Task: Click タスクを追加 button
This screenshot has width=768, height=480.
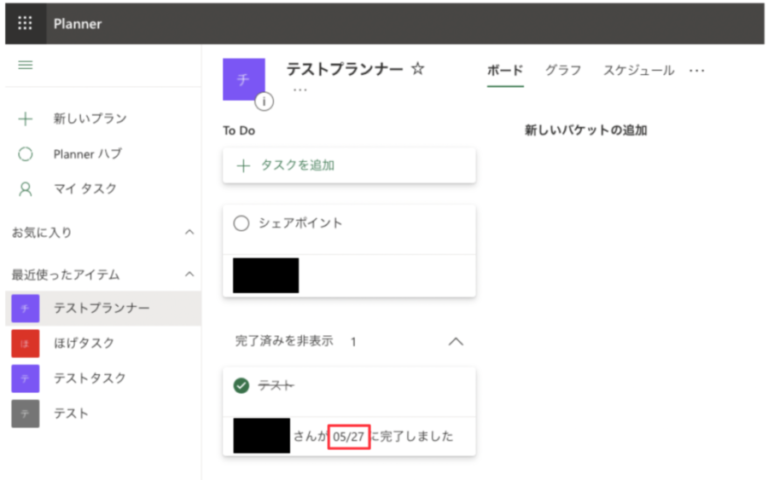Action: tap(348, 166)
